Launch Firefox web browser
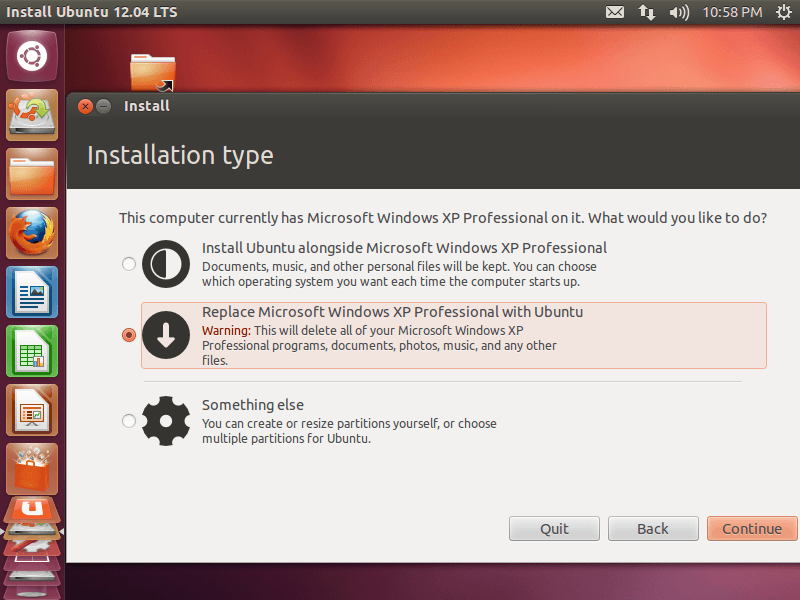The image size is (800, 600). pos(32,233)
